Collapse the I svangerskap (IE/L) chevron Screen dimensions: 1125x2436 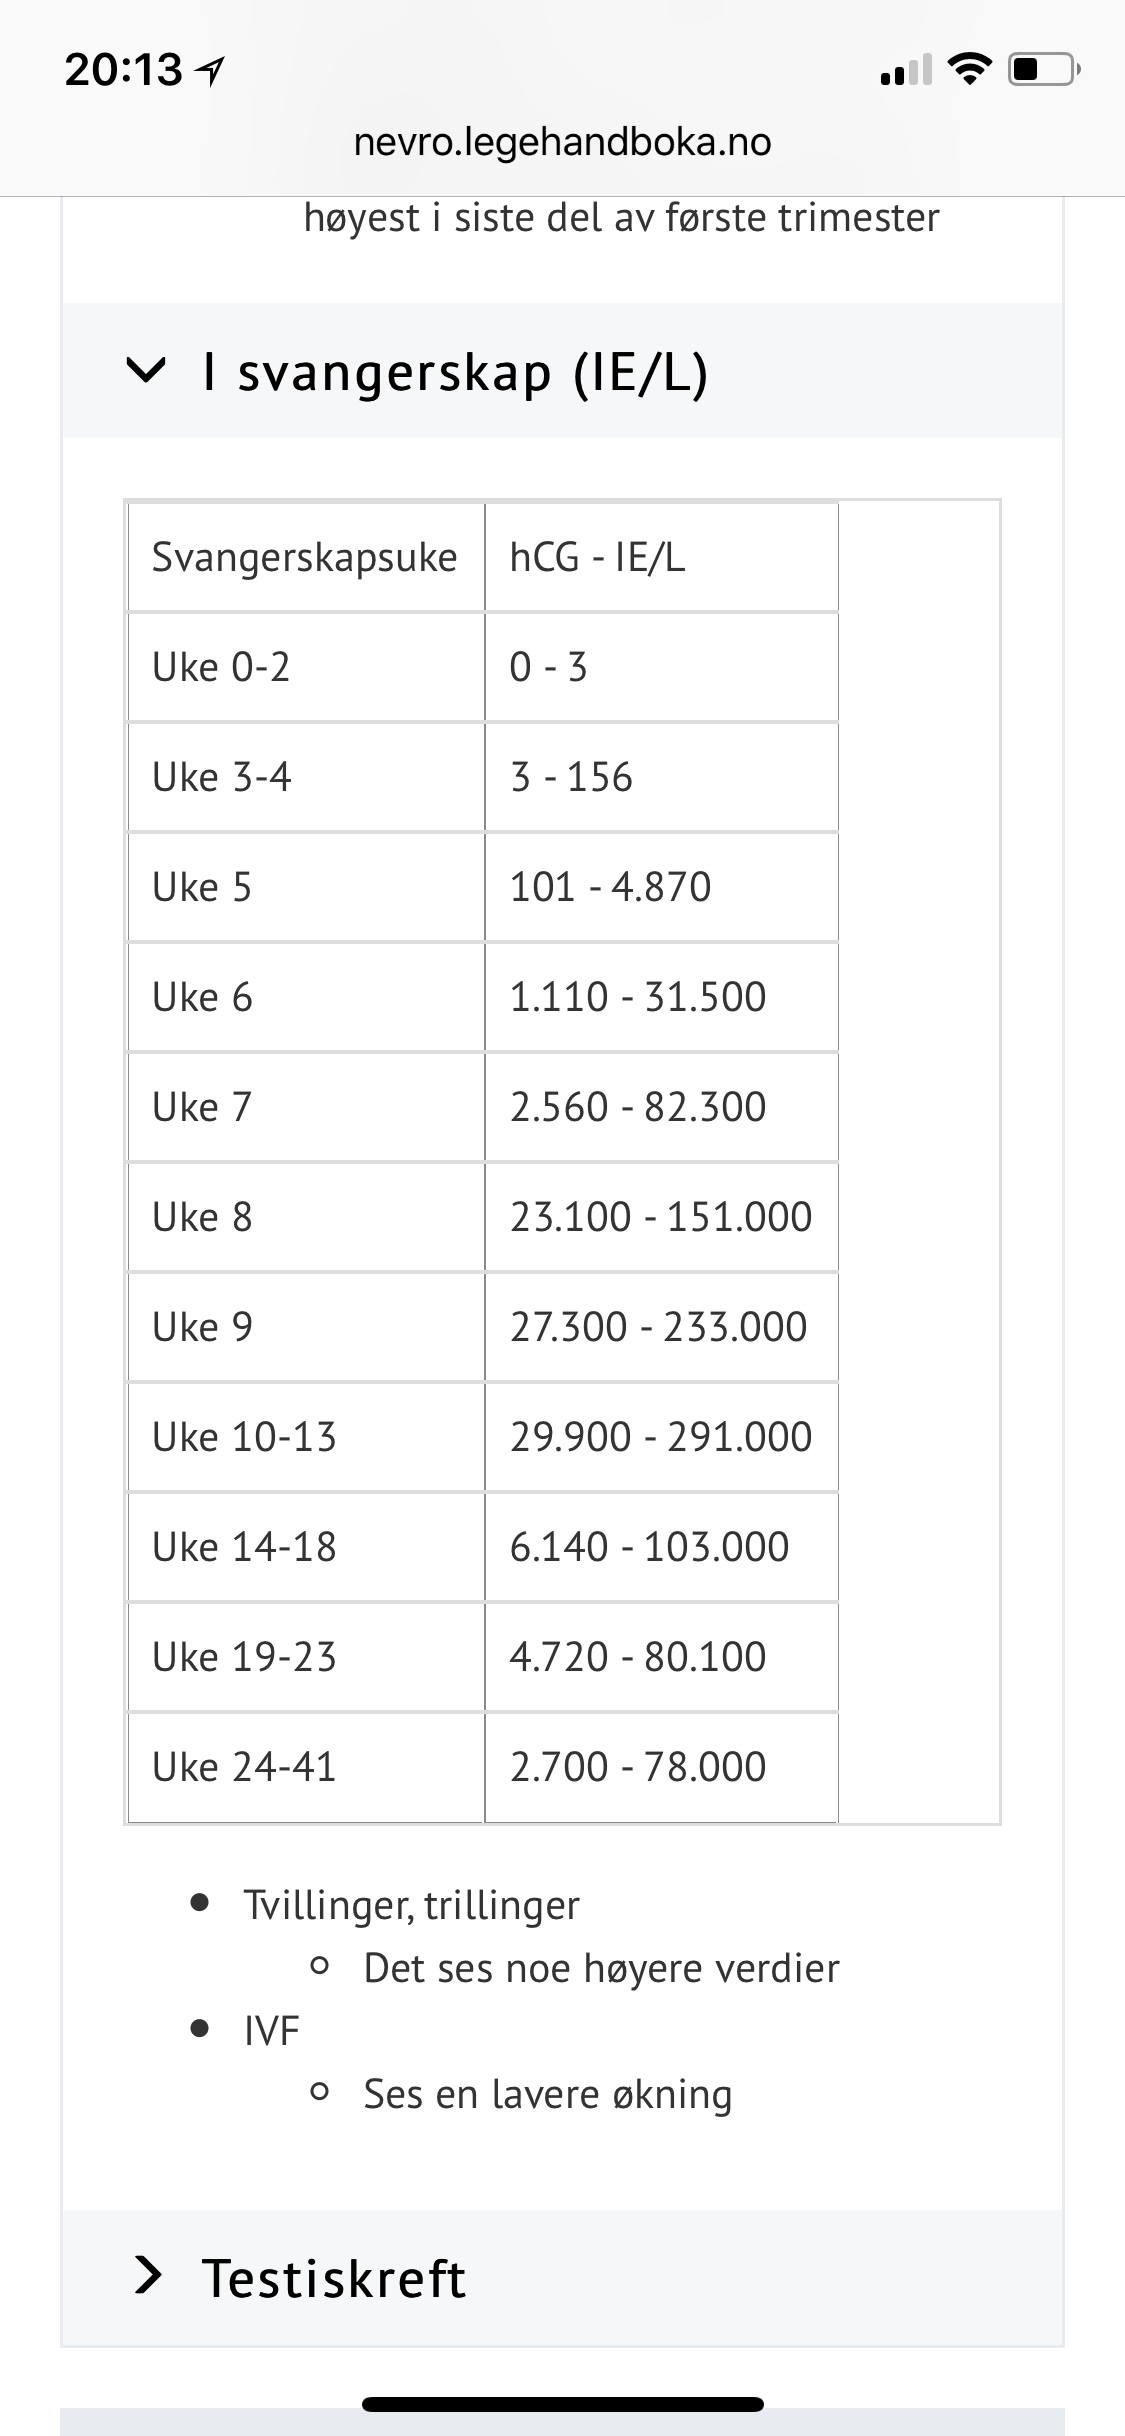click(146, 371)
